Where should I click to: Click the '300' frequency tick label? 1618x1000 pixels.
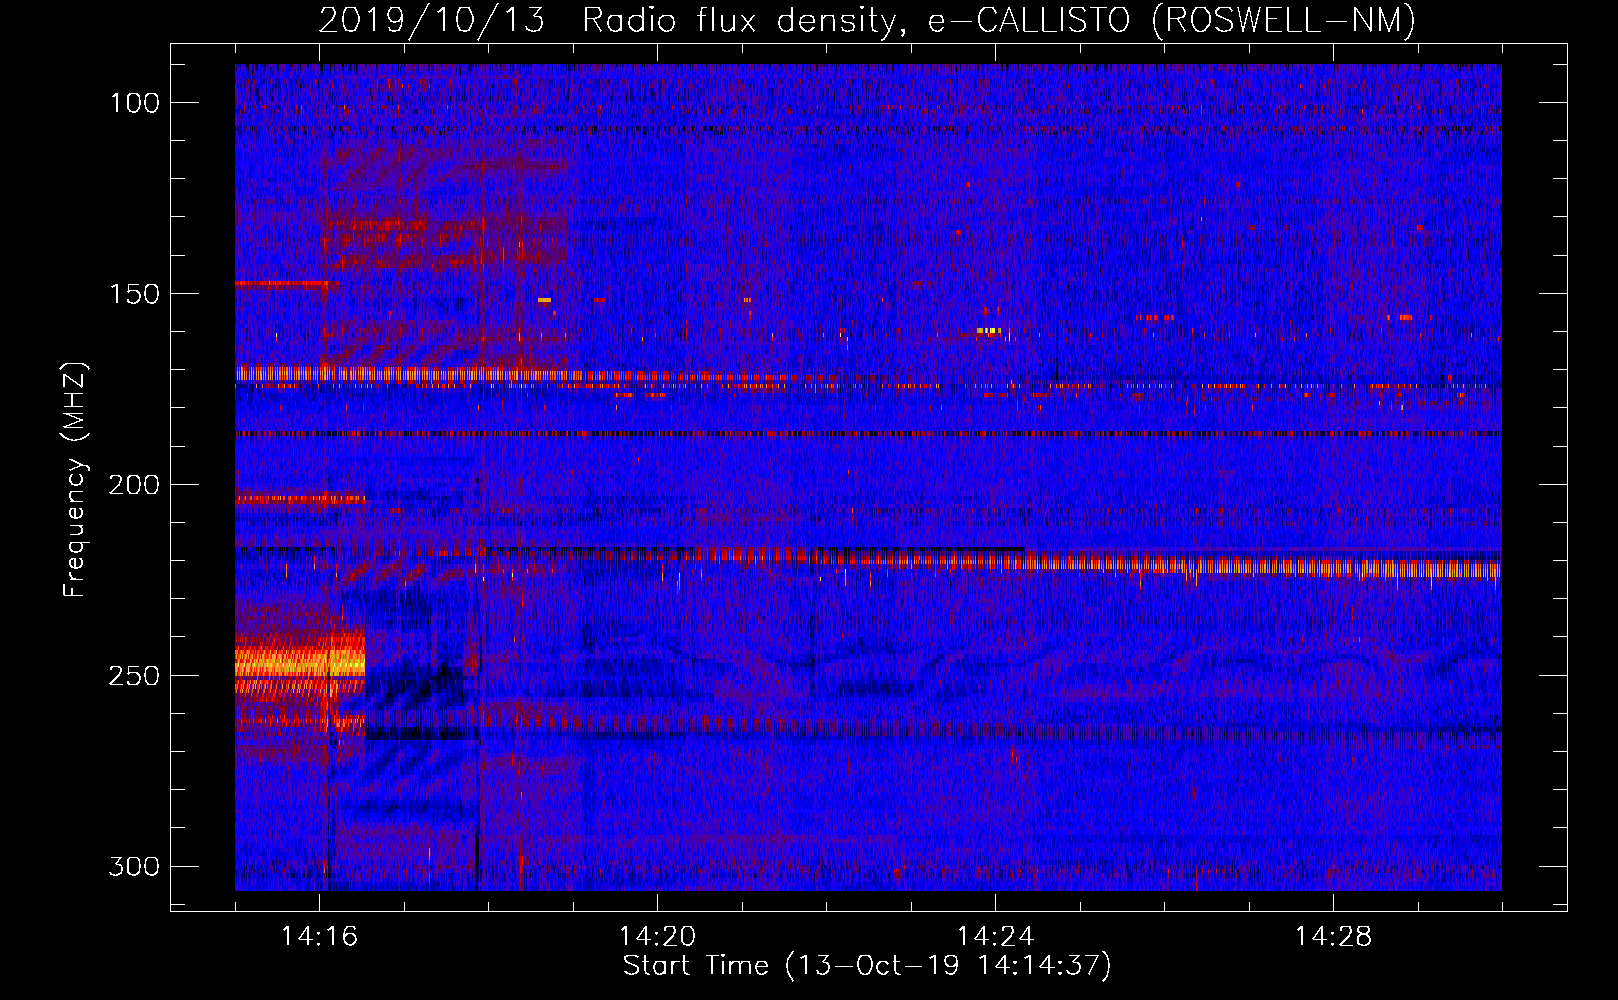[x=134, y=866]
